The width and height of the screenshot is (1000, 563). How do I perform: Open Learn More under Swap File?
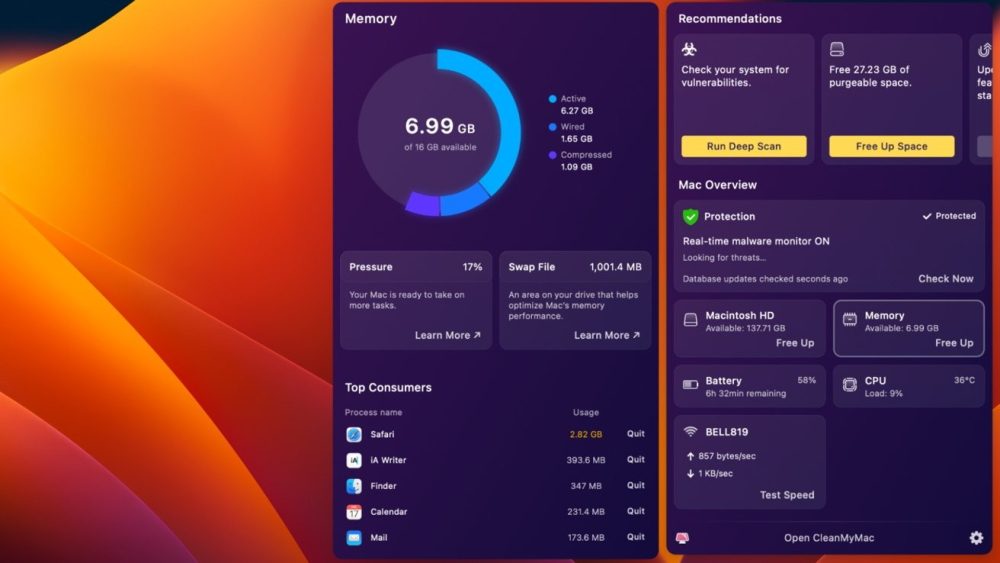tap(606, 336)
